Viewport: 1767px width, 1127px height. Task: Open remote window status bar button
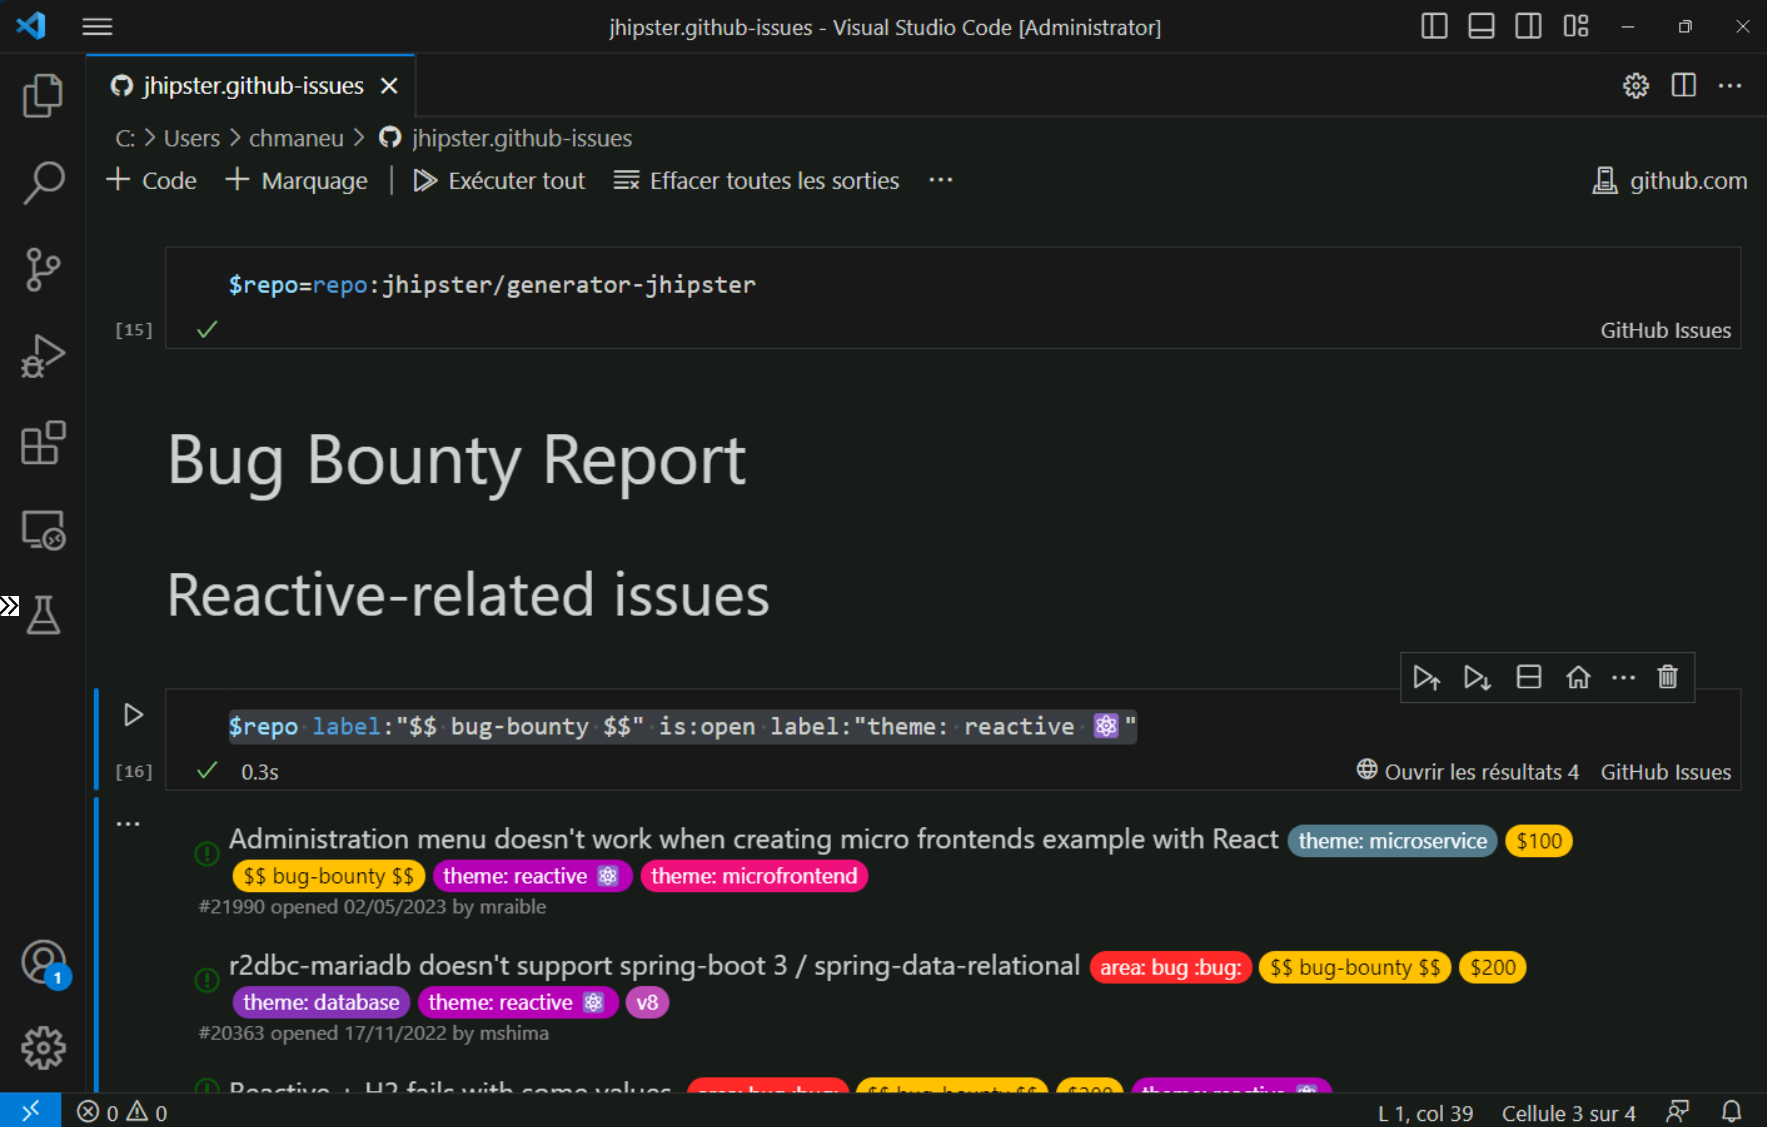click(x=30, y=1111)
